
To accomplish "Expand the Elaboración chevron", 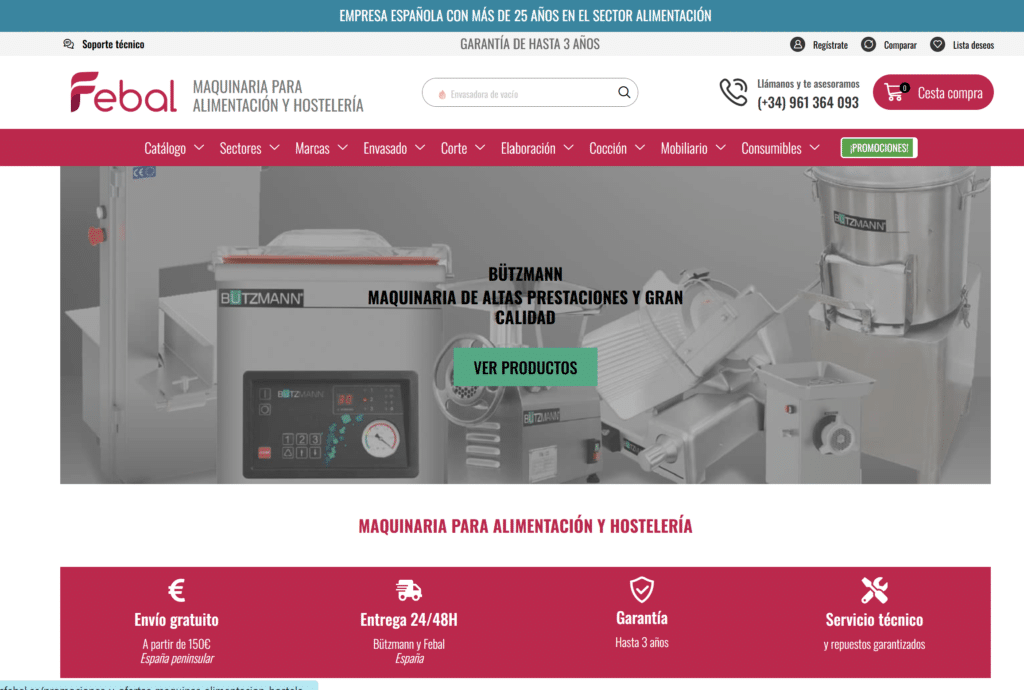I will click(569, 148).
